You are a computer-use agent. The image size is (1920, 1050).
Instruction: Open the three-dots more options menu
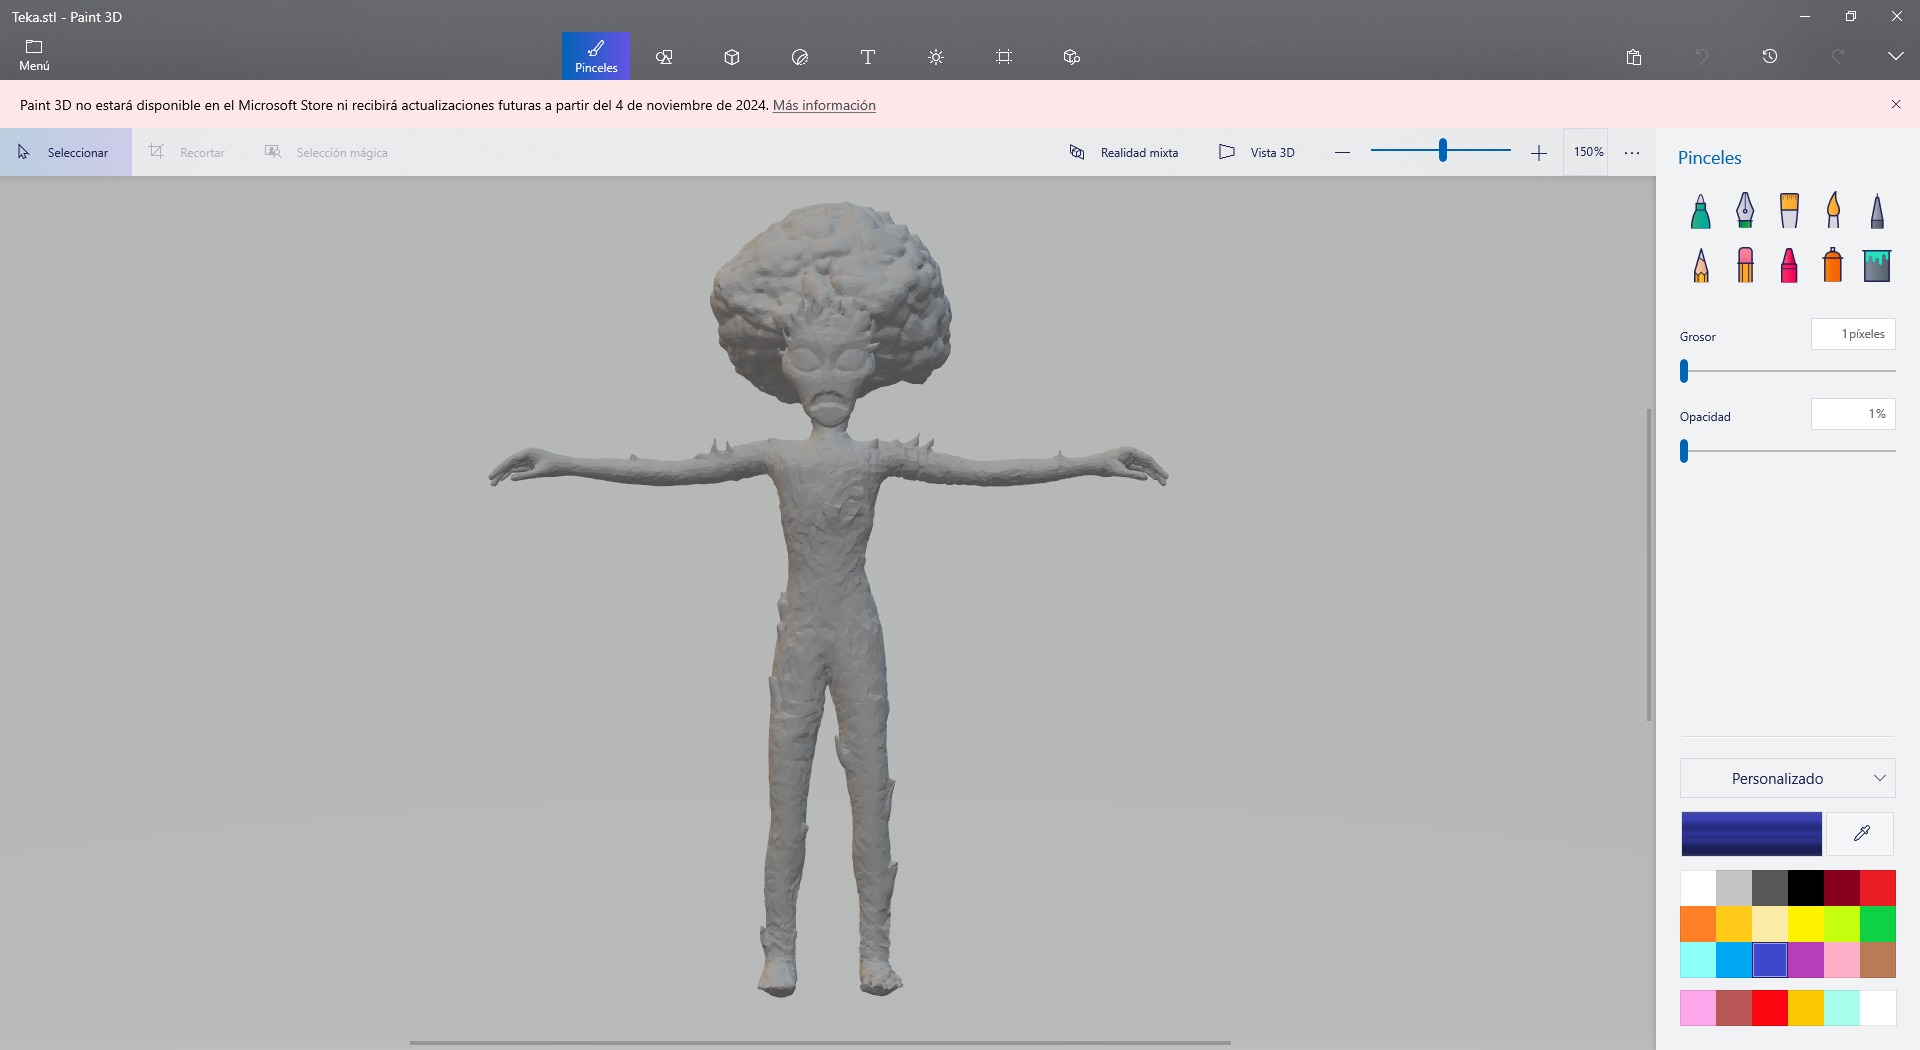pos(1632,152)
